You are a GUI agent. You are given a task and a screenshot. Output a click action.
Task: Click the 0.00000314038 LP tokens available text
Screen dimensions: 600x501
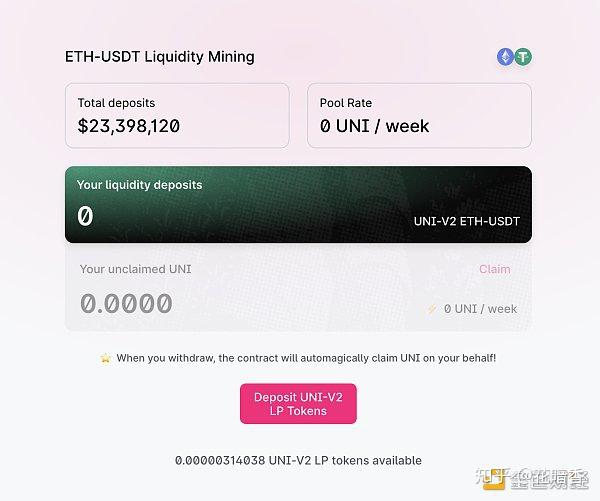click(x=298, y=460)
